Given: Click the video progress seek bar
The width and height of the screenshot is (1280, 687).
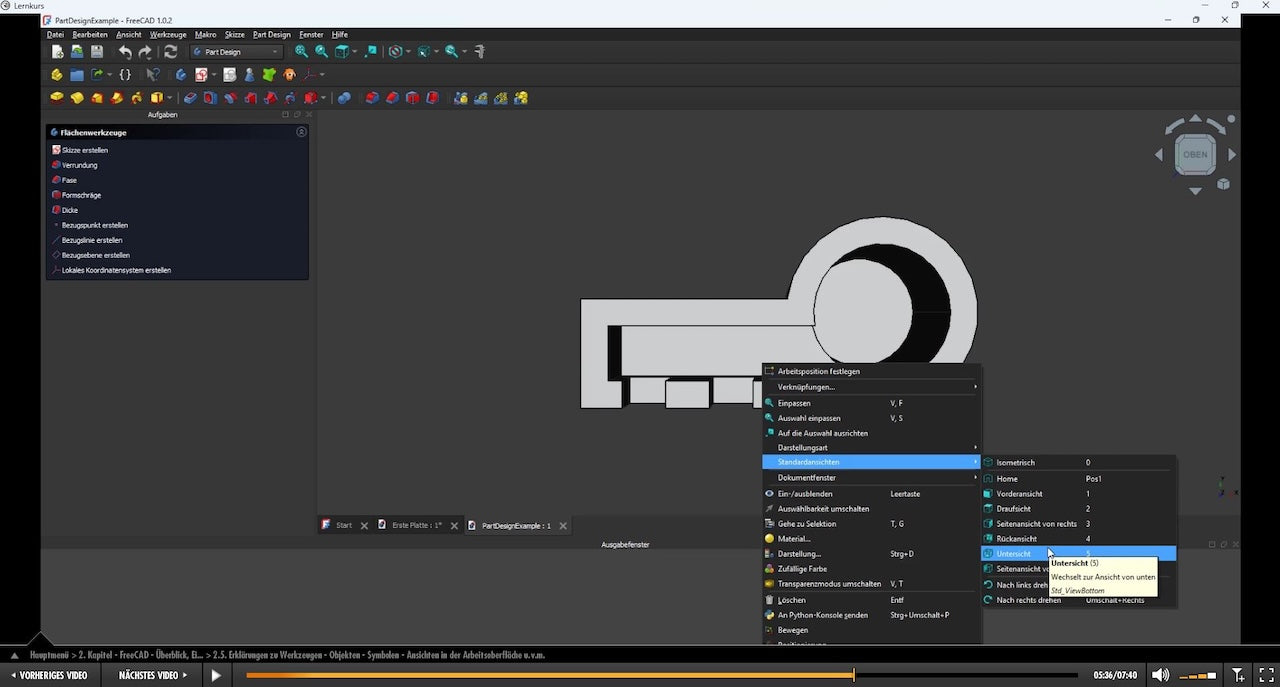Looking at the screenshot, I should tap(660, 675).
